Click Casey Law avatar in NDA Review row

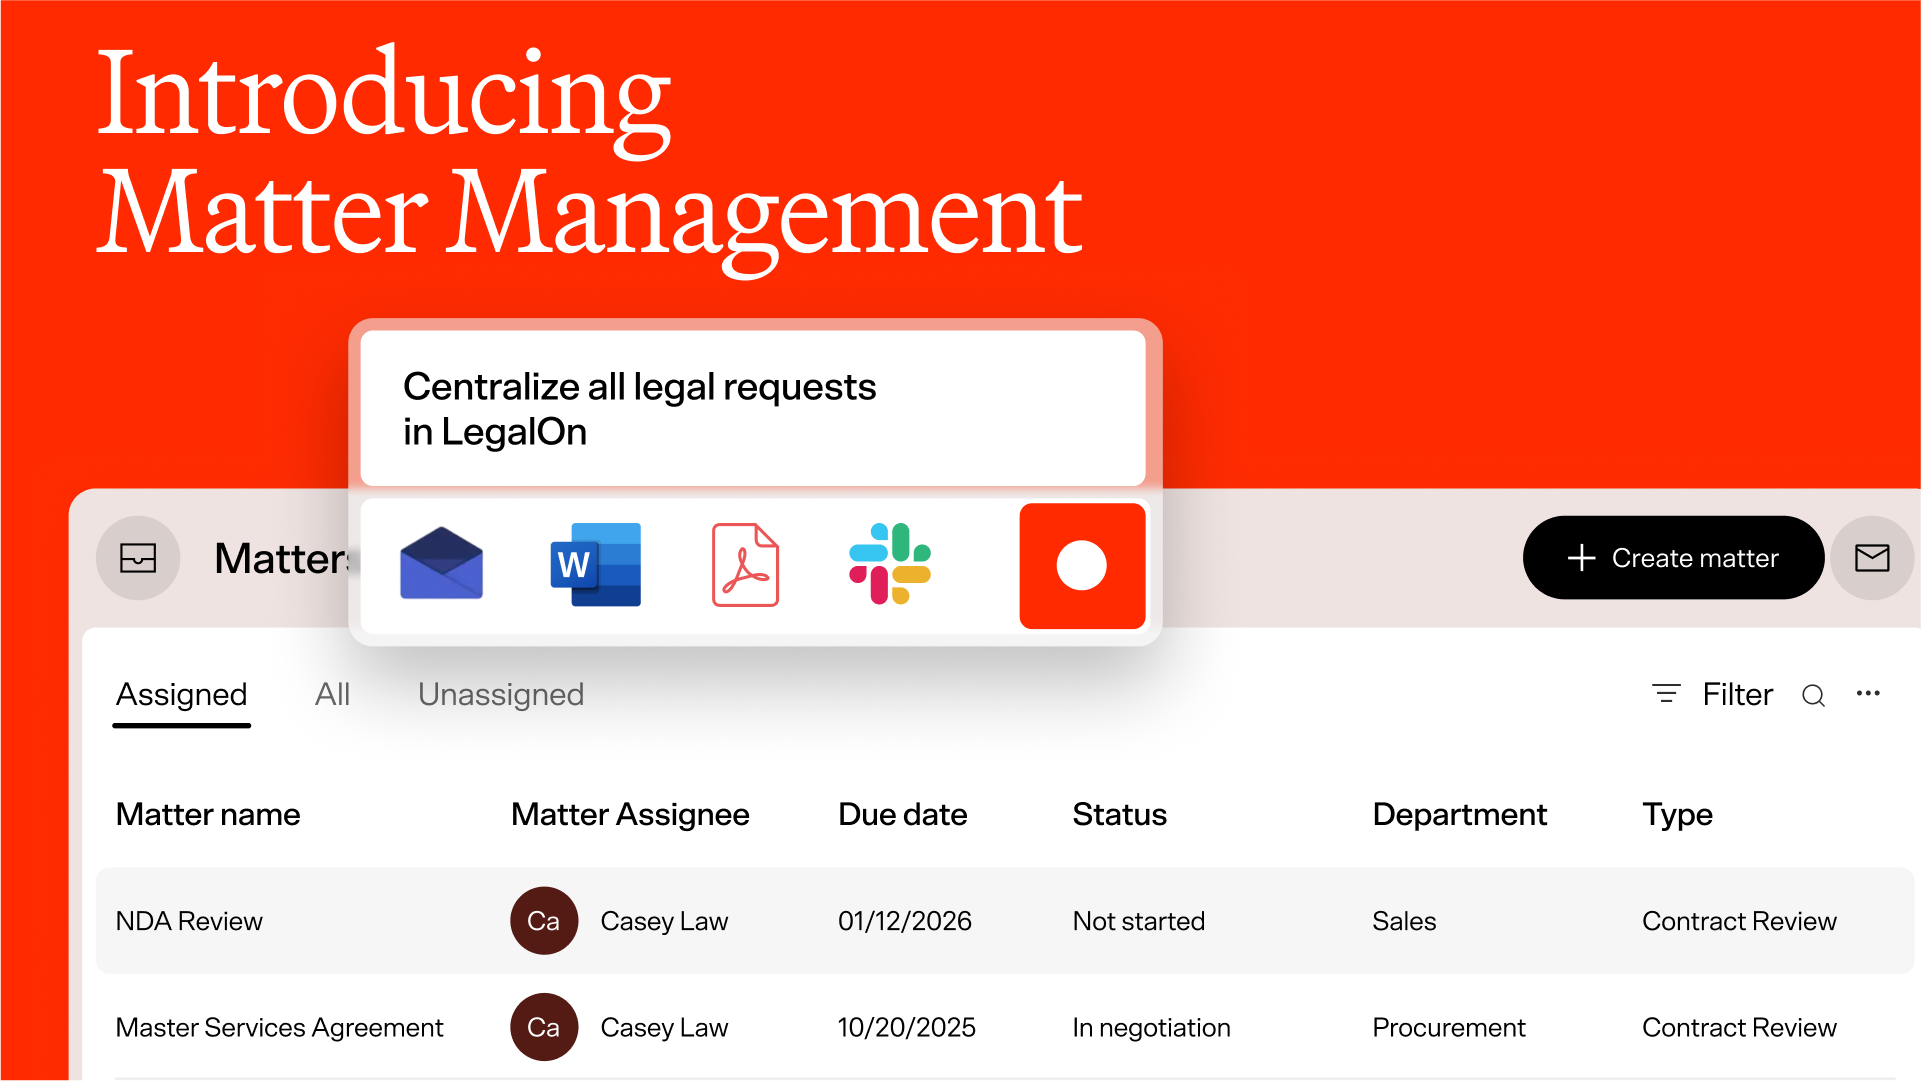coord(544,921)
